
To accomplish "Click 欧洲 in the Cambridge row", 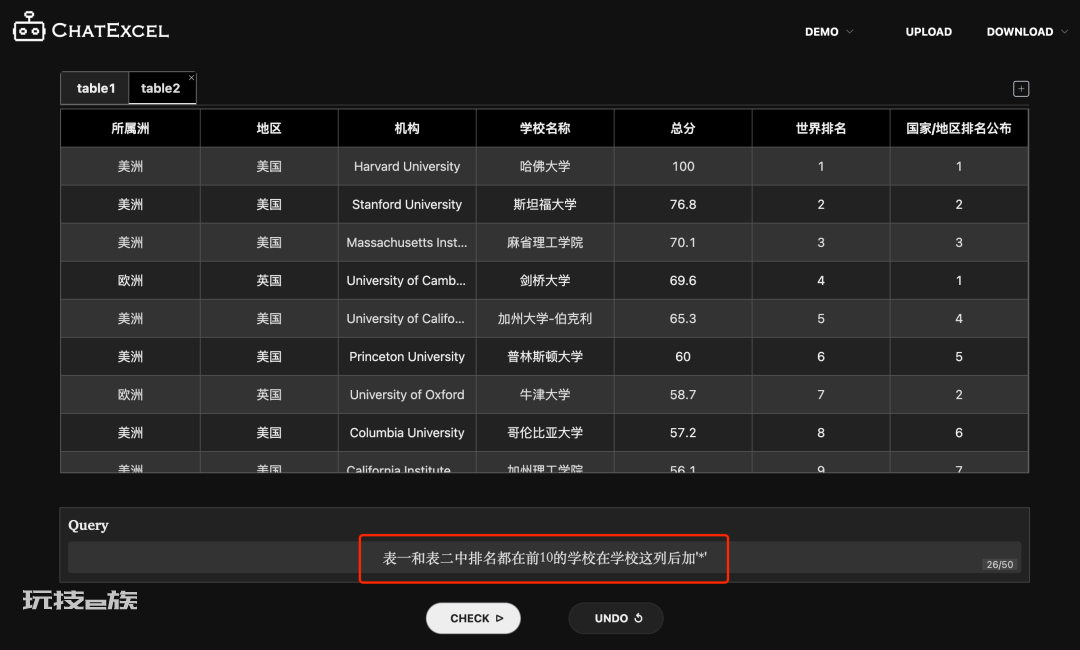I will click(130, 280).
